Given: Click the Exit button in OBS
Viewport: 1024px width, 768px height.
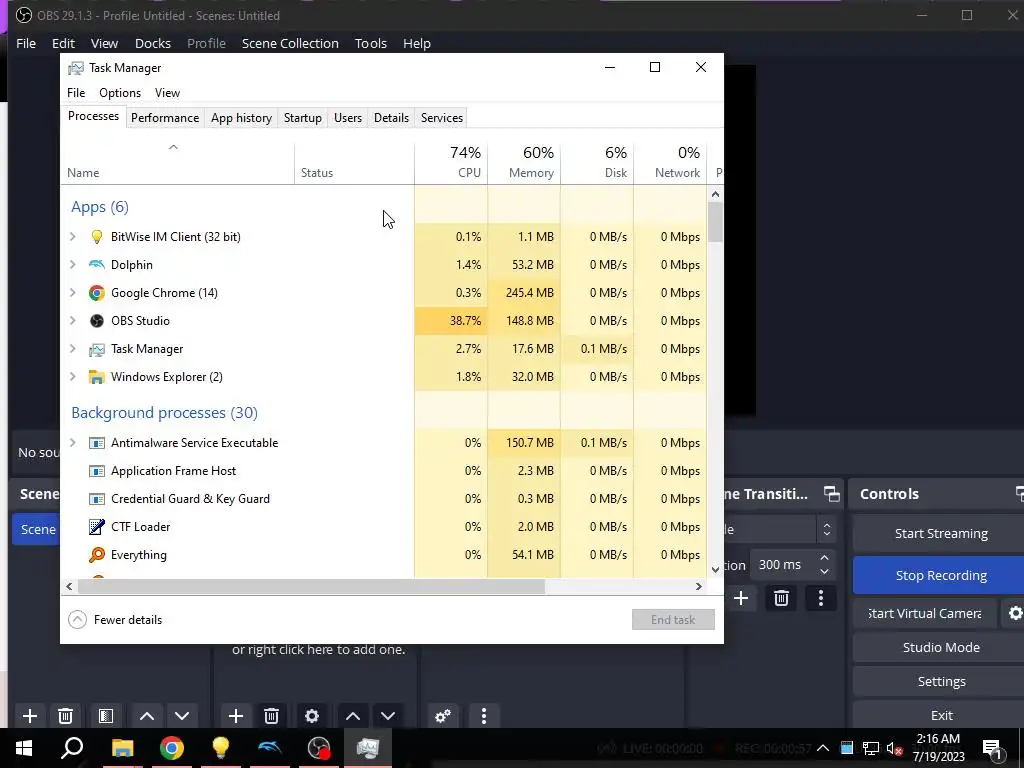Looking at the screenshot, I should (x=940, y=715).
